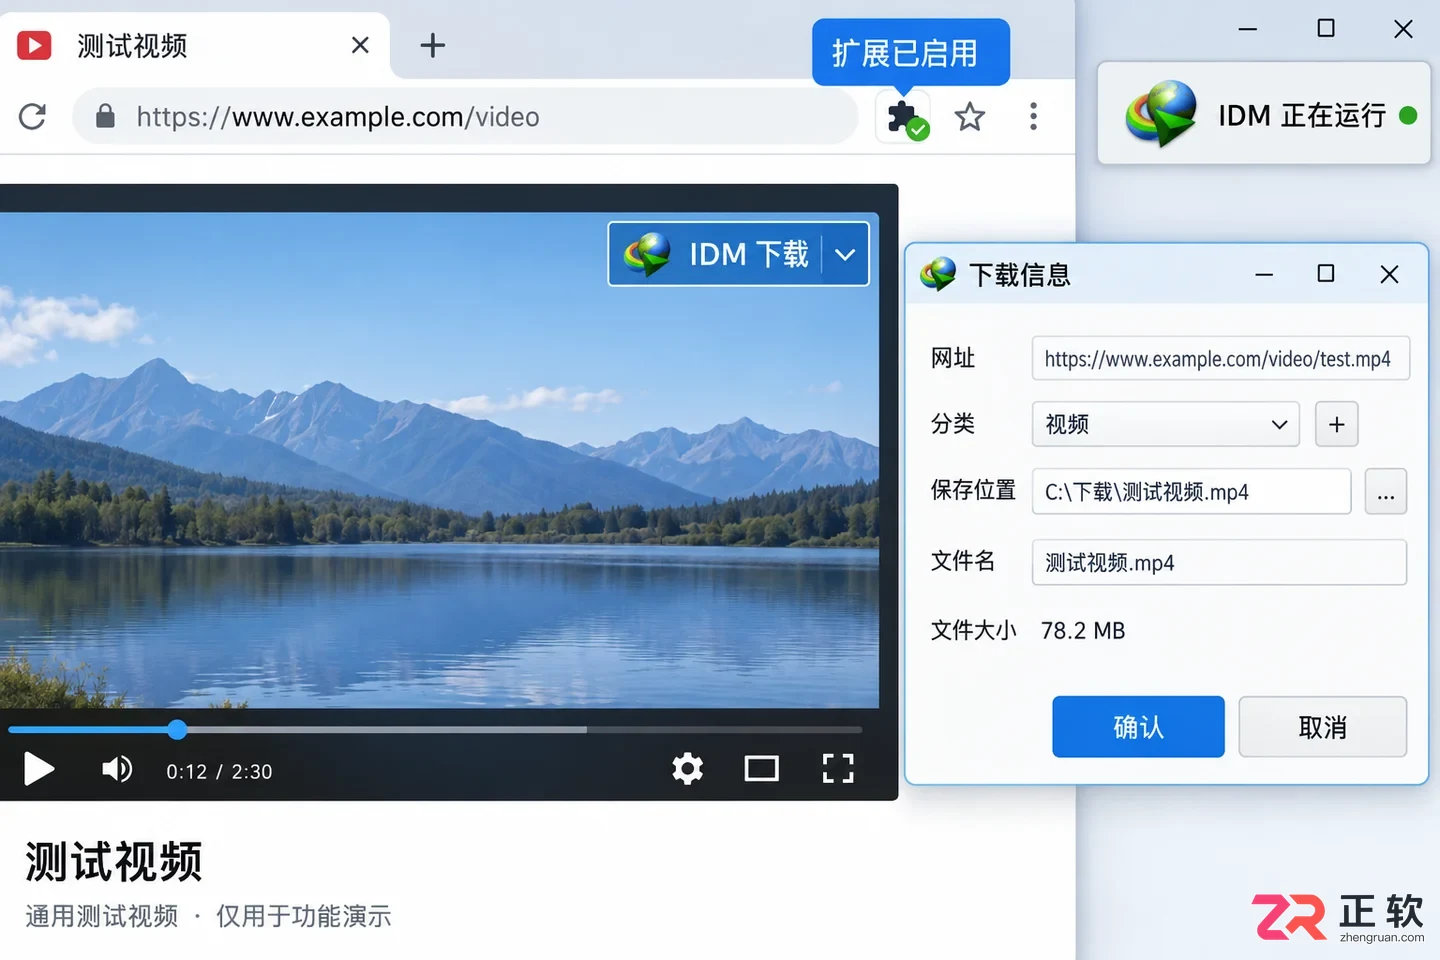The image size is (1440, 960).
Task: Bookmark the page with the star icon
Action: click(x=970, y=117)
